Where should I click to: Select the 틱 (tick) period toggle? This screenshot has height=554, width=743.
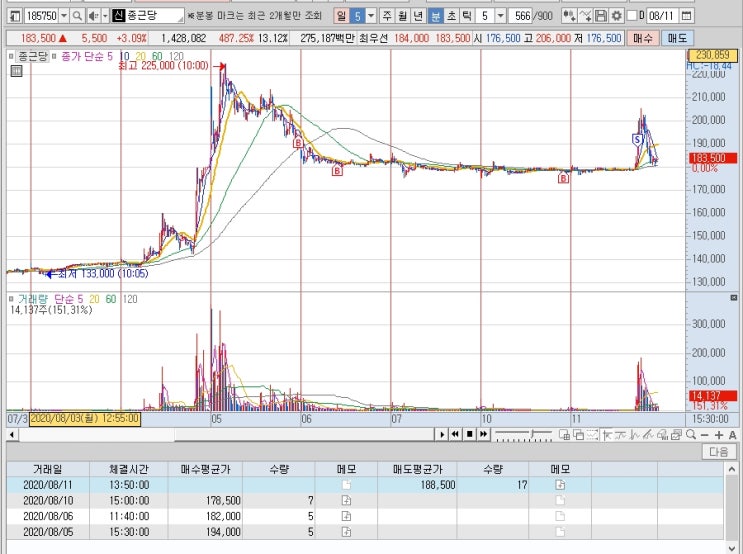click(467, 16)
